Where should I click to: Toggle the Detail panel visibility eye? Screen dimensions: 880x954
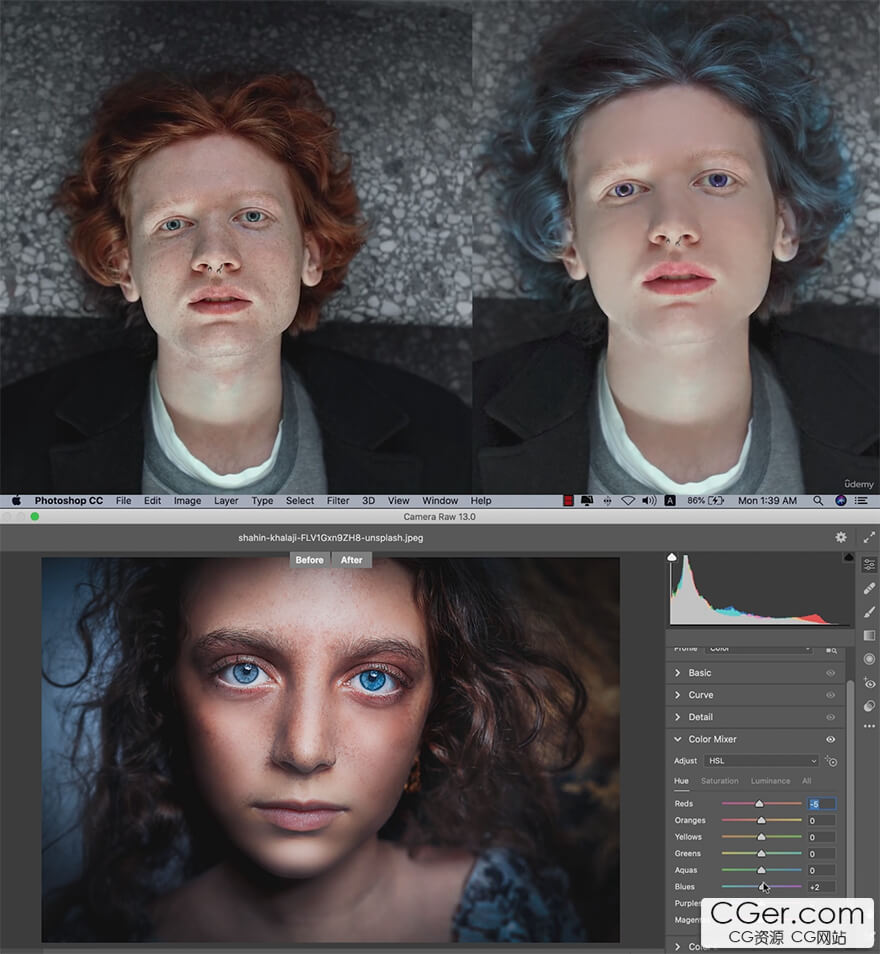tap(831, 717)
